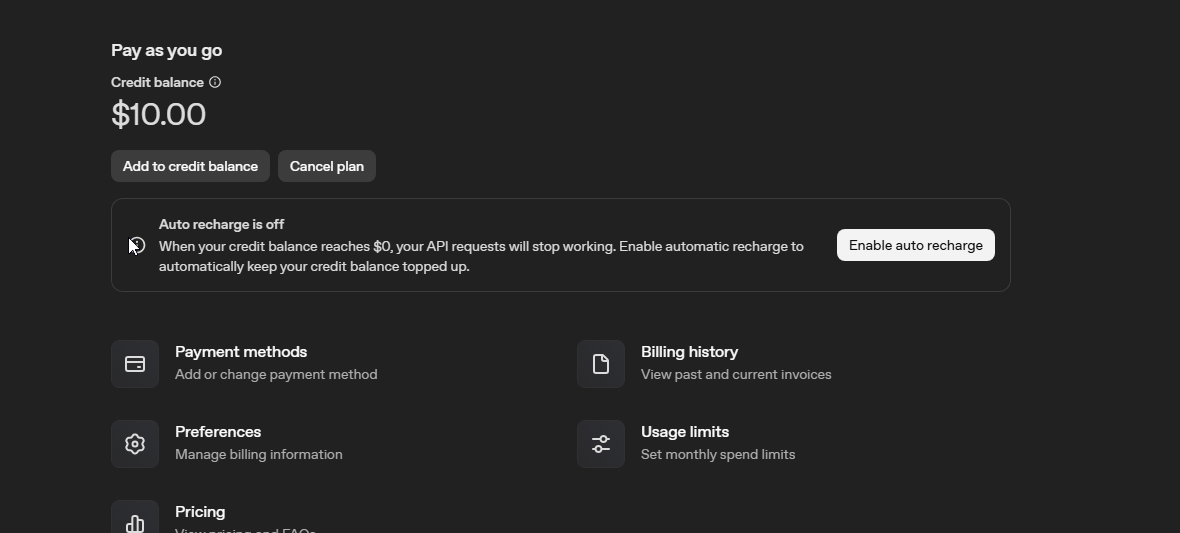Open the Billing history document icon

click(601, 364)
